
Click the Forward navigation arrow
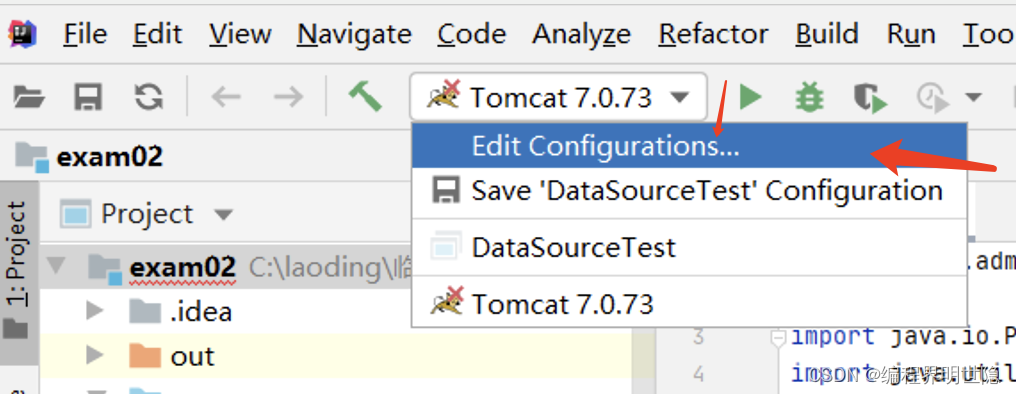point(288,98)
